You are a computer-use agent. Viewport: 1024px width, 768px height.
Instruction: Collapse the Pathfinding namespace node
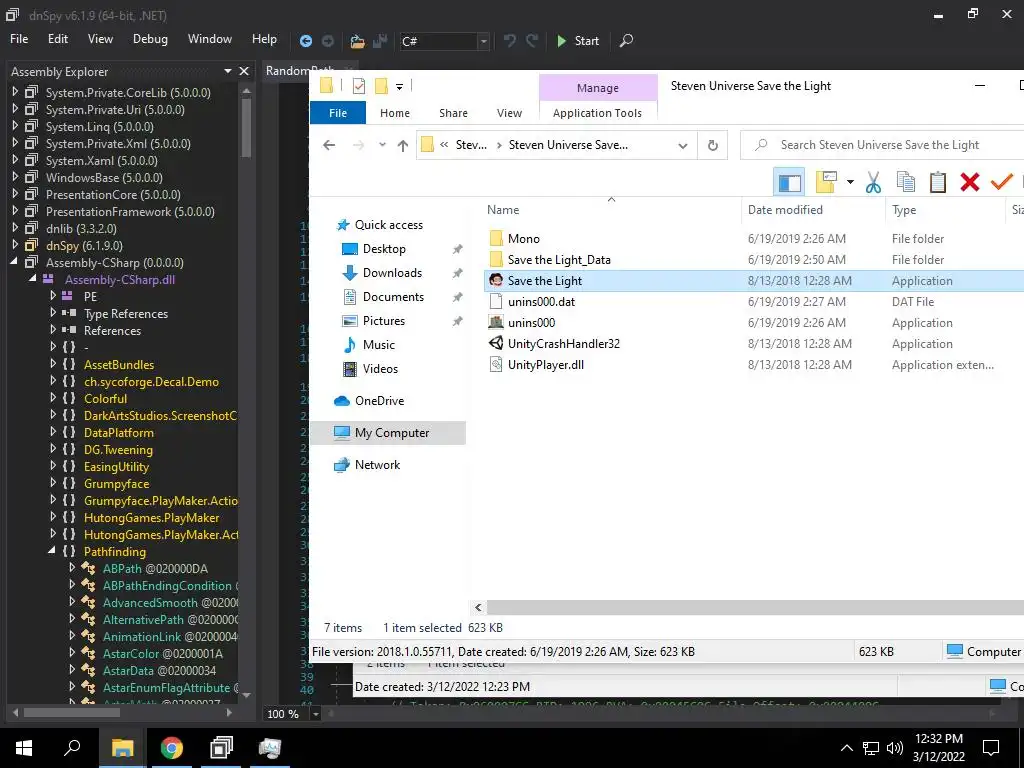pyautogui.click(x=52, y=551)
